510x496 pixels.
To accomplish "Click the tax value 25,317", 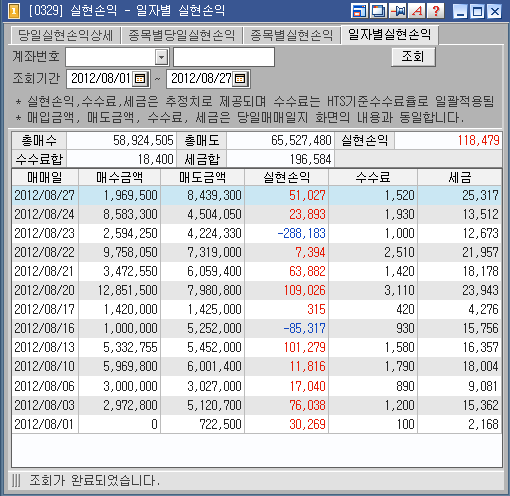I will coord(480,195).
